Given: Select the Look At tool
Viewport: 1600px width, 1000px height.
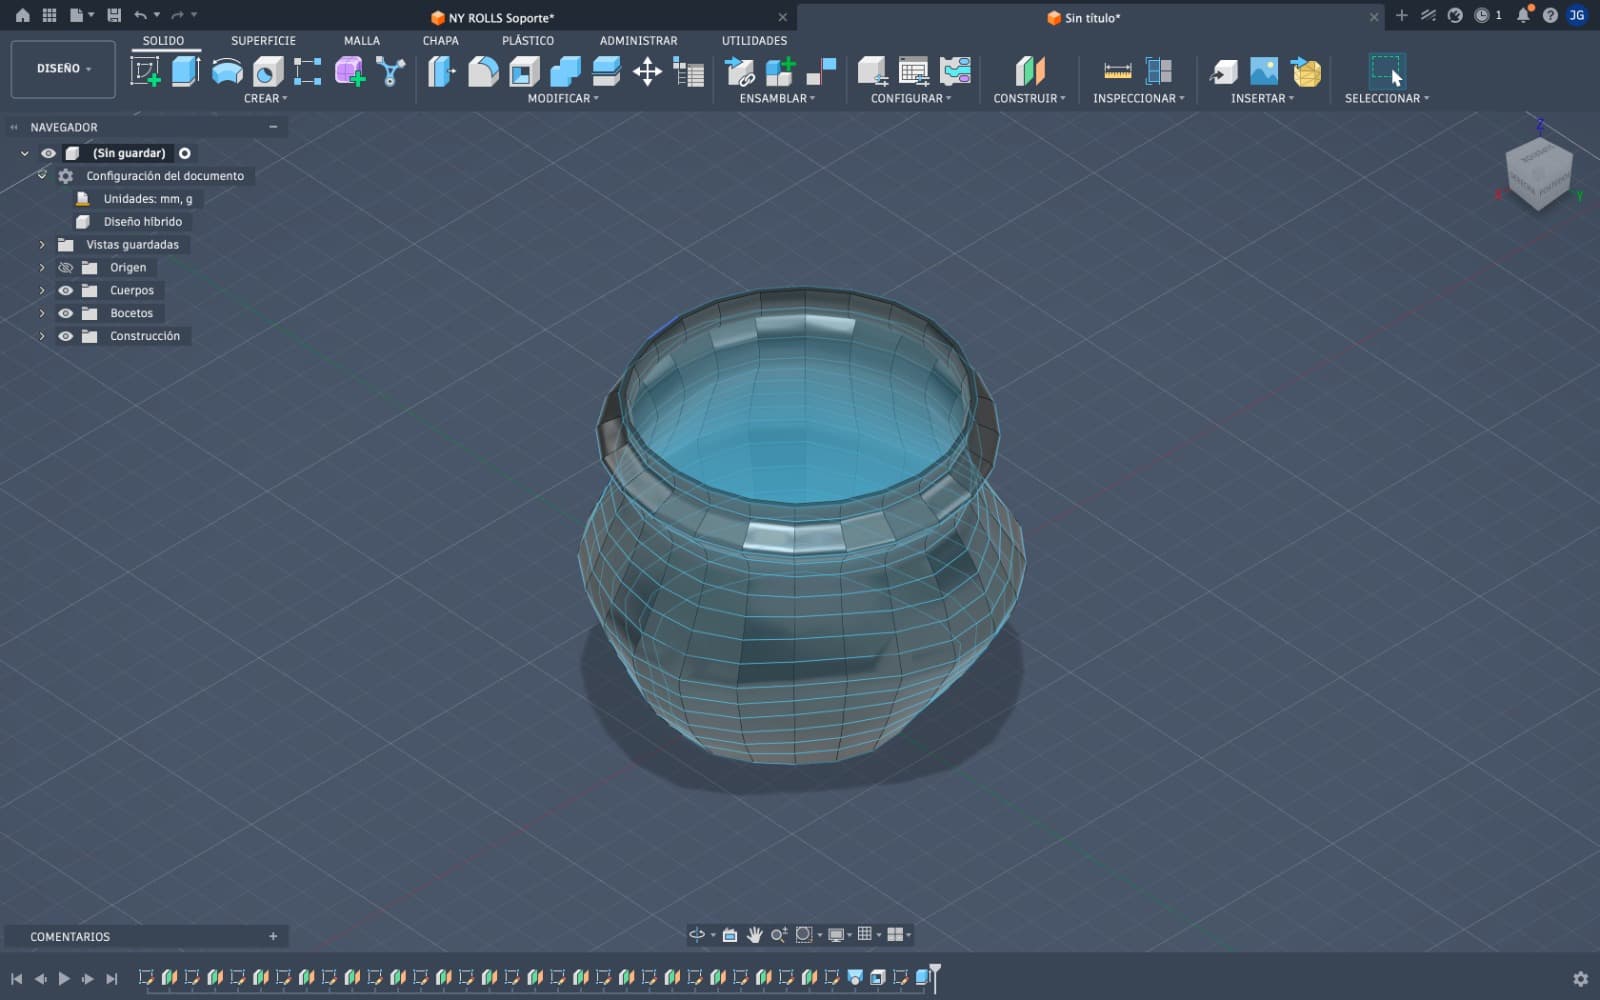Looking at the screenshot, I should (x=730, y=934).
